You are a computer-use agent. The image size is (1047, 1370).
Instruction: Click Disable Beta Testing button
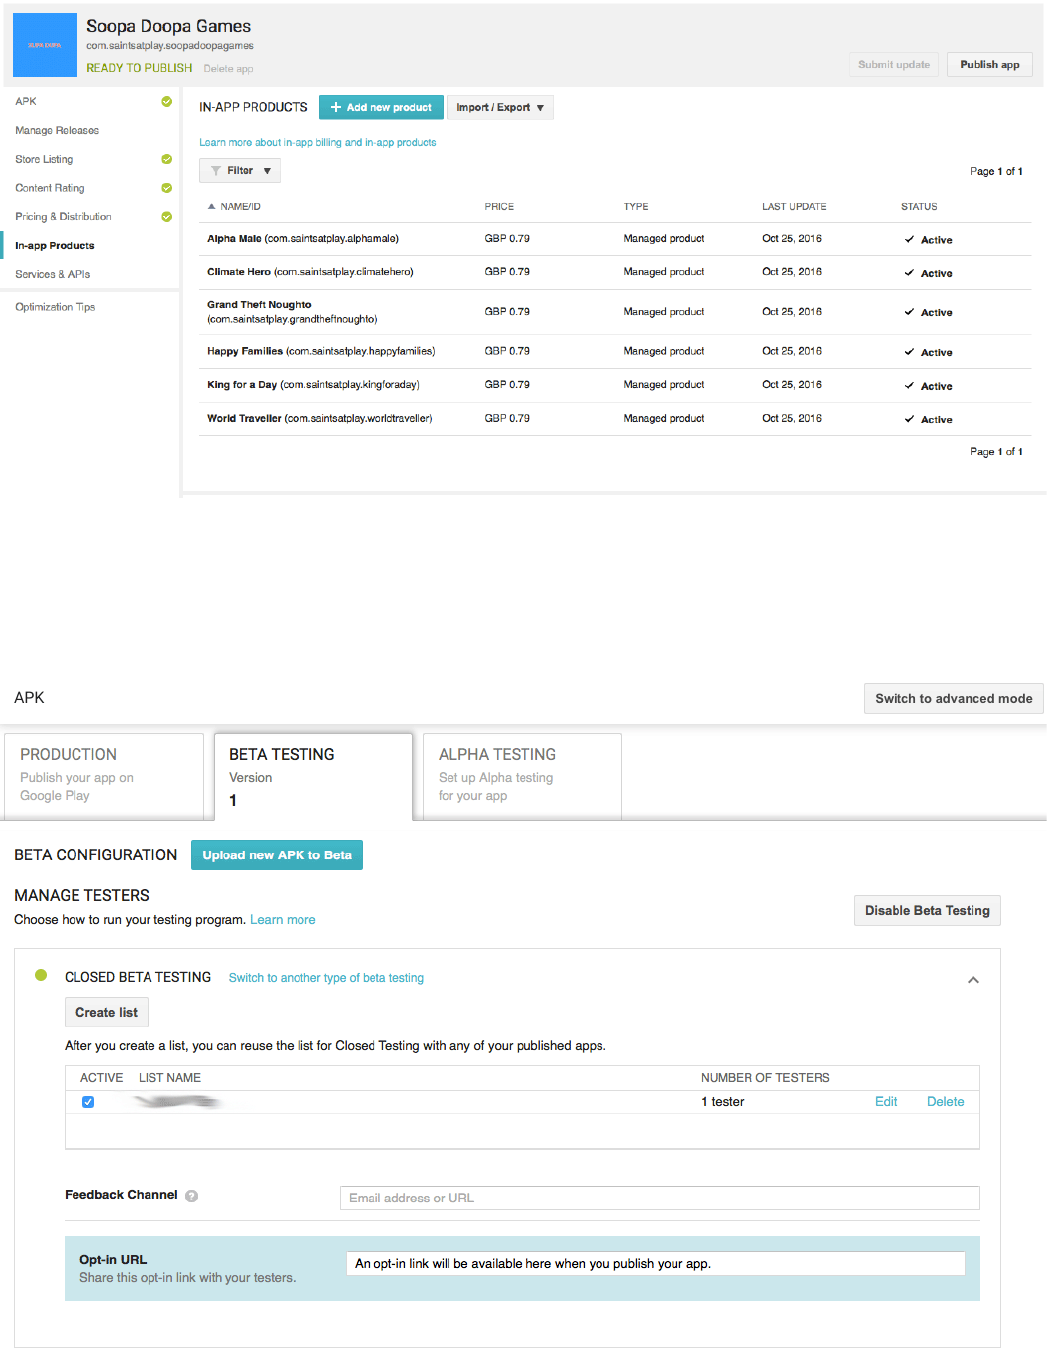point(927,911)
